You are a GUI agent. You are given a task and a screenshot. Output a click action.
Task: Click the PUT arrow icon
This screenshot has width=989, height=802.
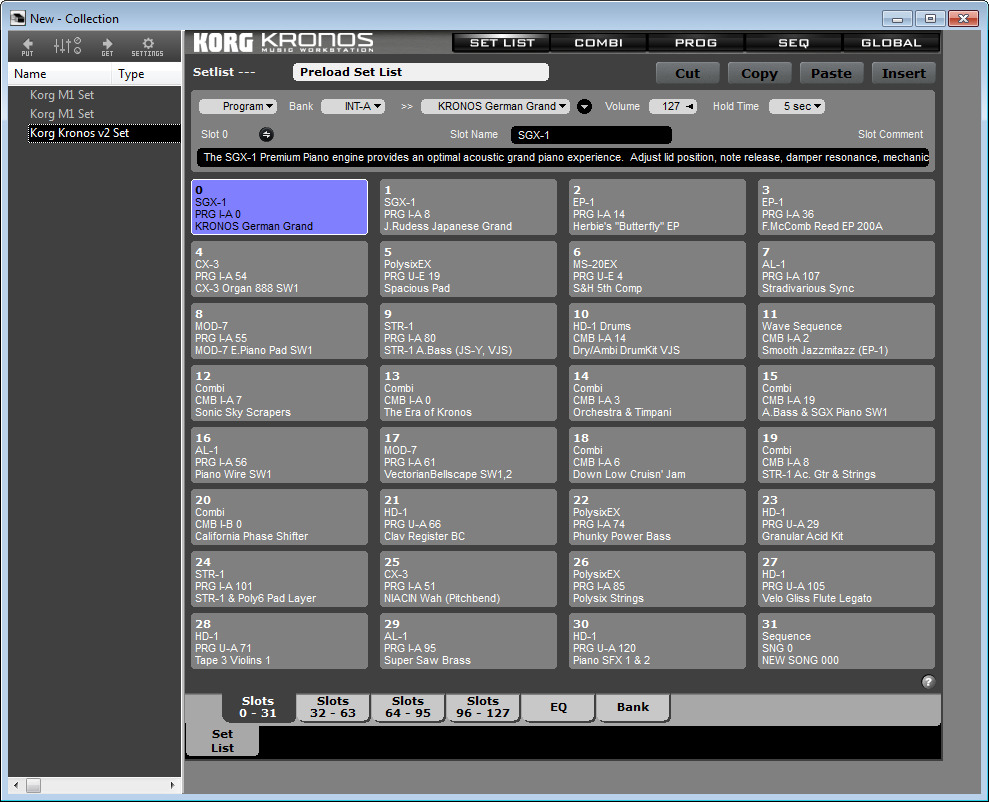(27, 46)
